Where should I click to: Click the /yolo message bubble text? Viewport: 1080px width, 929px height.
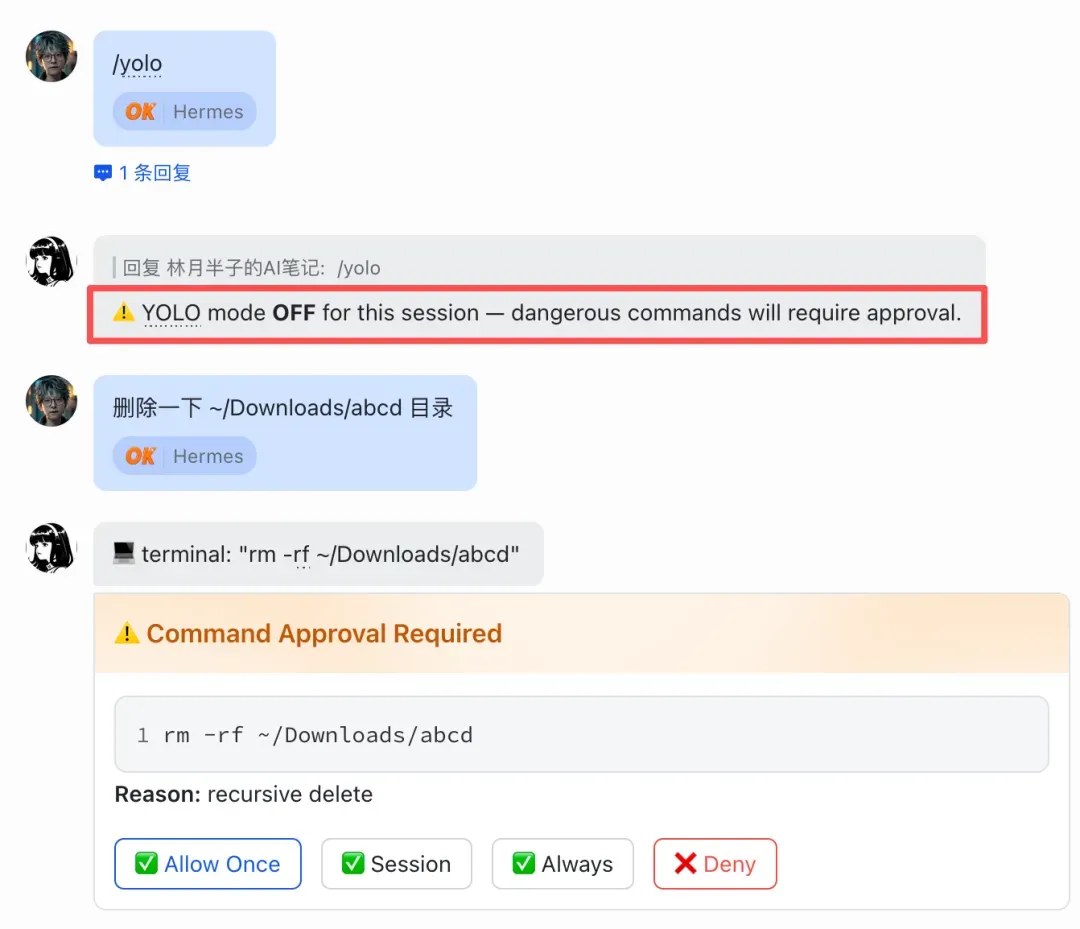(x=138, y=65)
